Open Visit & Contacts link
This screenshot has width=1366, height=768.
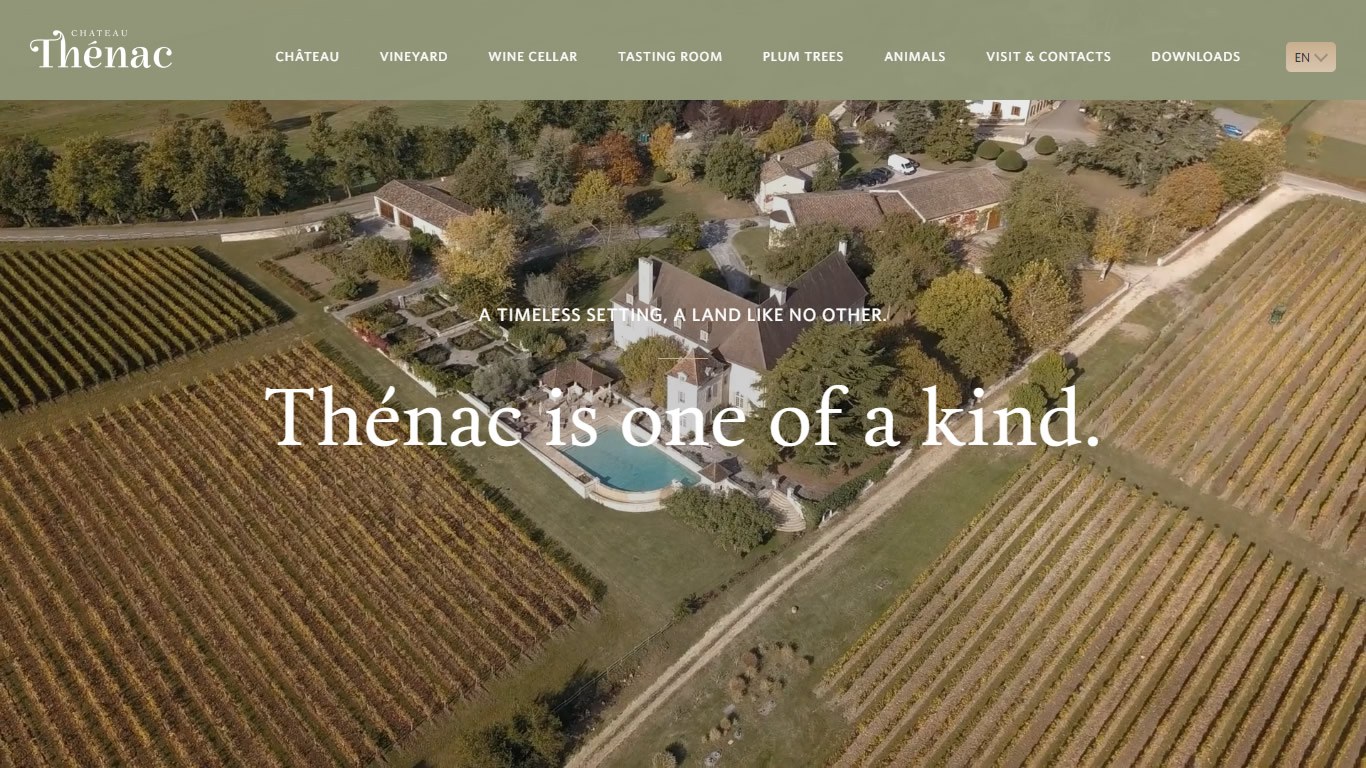(1049, 57)
